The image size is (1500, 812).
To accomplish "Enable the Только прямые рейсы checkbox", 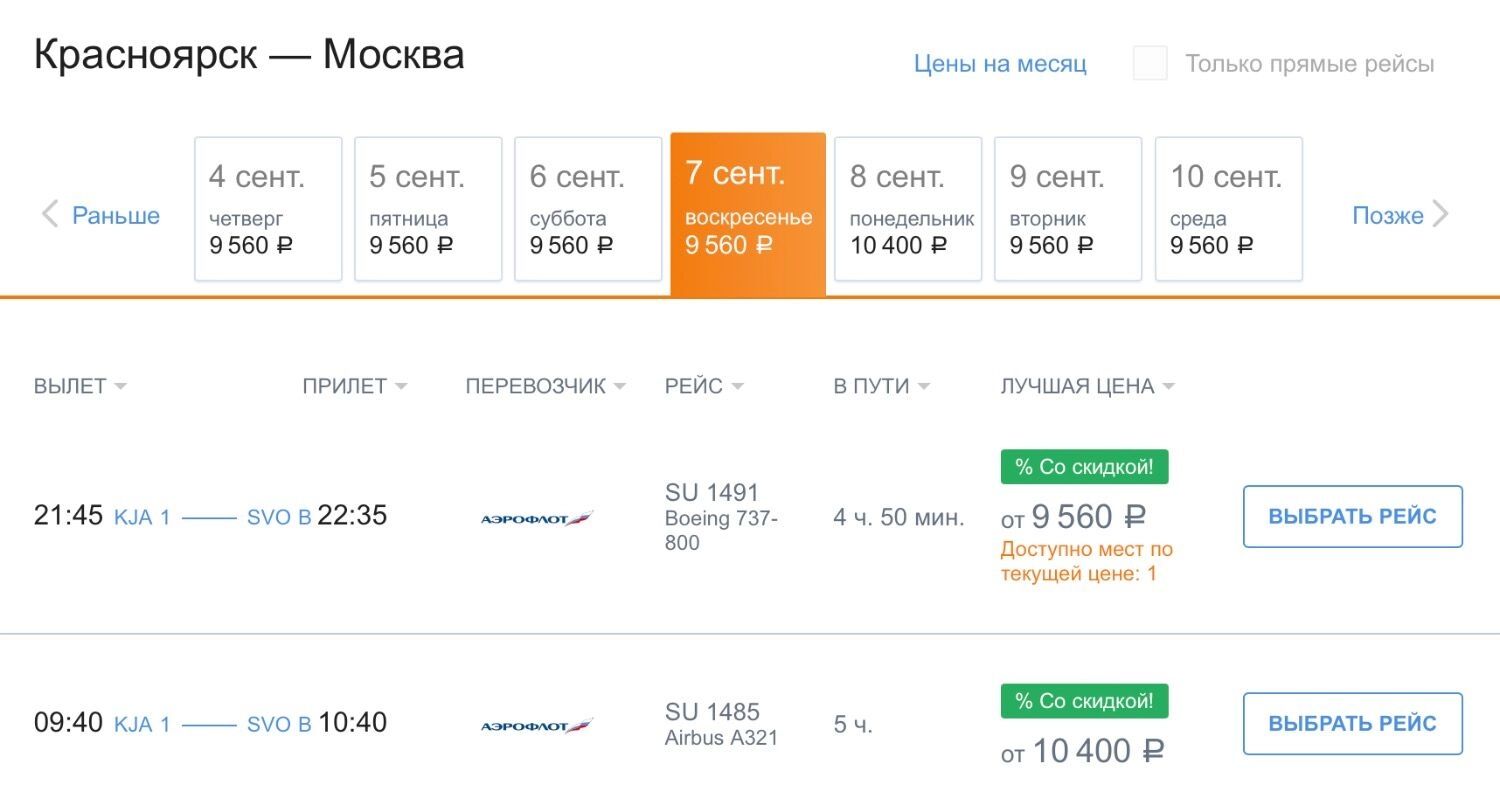I will pos(1150,64).
